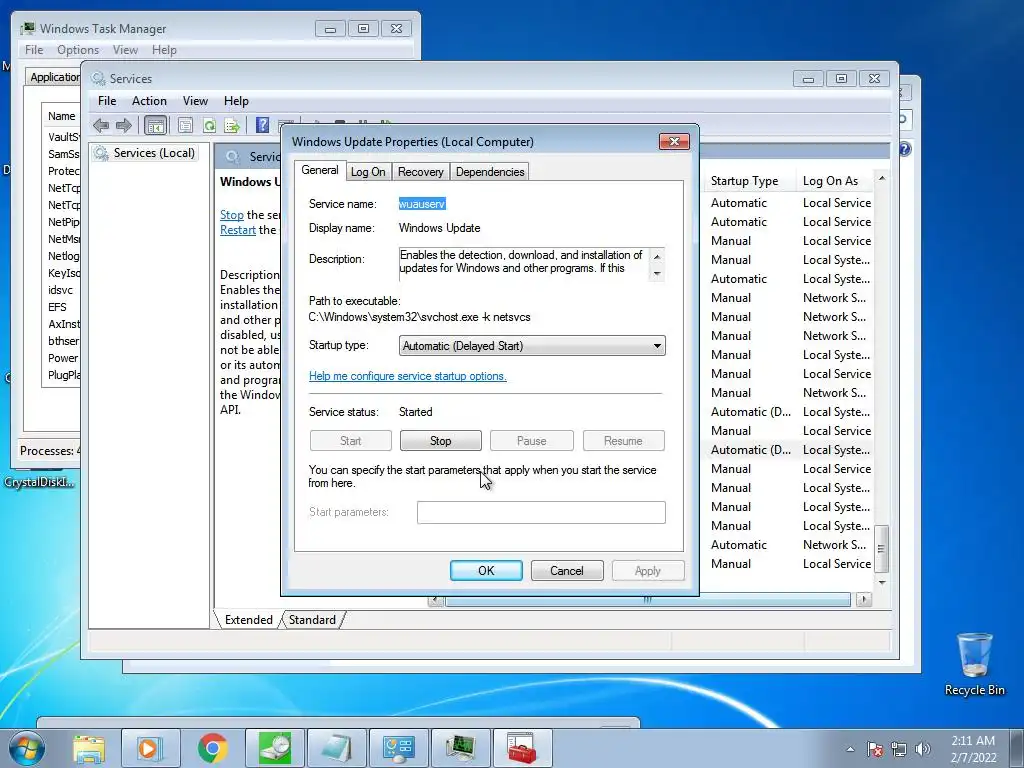Viewport: 1024px width, 768px height.
Task: Open the Recycle Bin desktop icon
Action: click(x=974, y=664)
